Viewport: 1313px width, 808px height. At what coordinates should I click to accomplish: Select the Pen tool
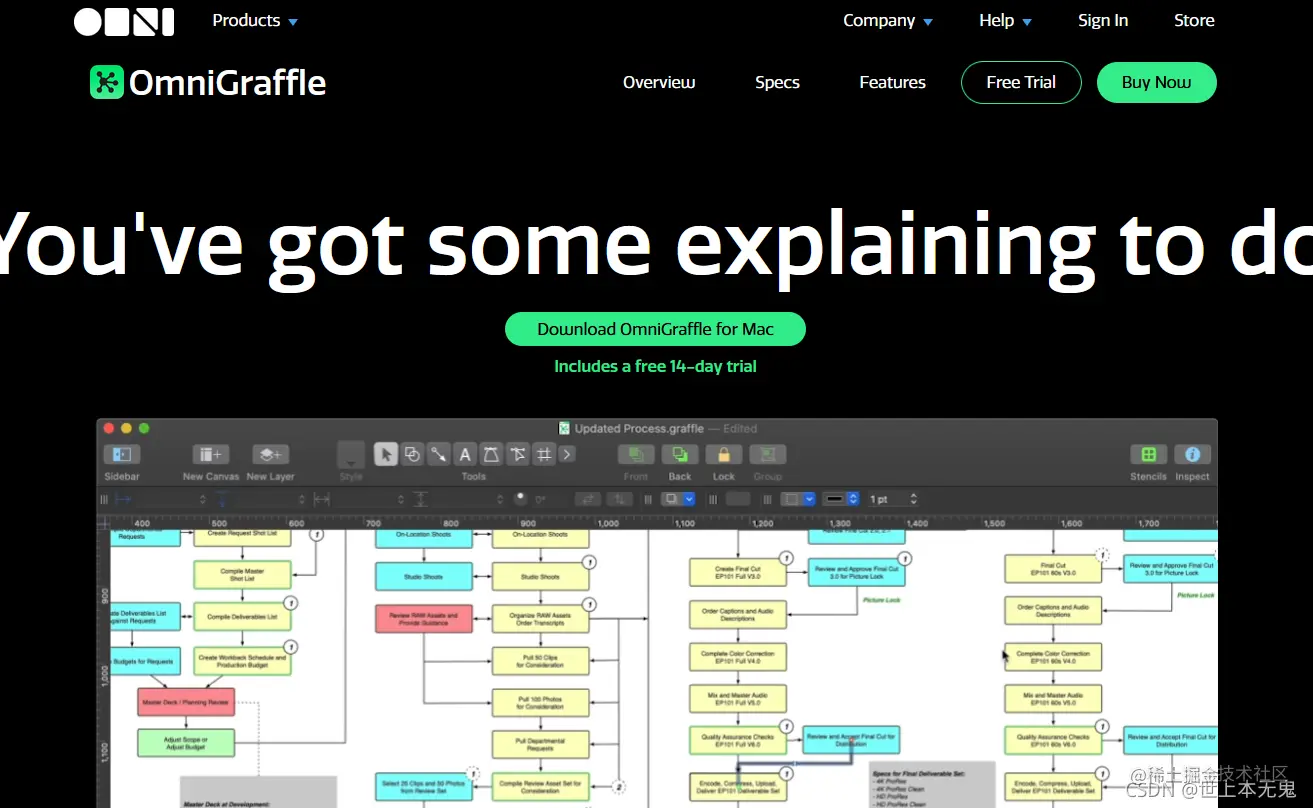pyautogui.click(x=491, y=454)
